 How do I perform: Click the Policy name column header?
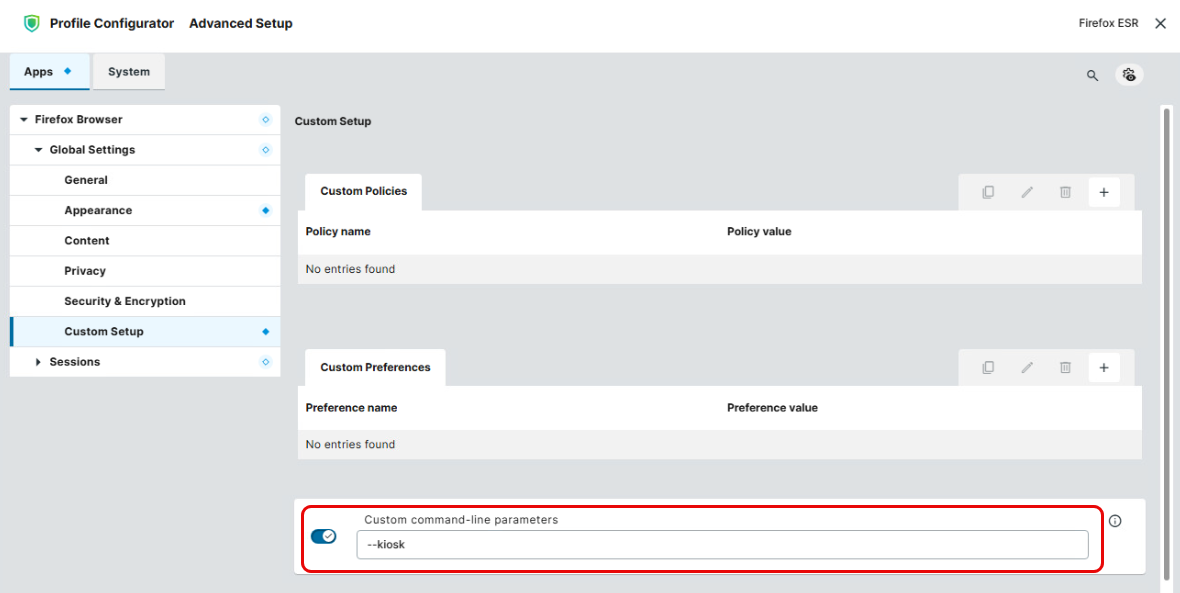coord(338,232)
